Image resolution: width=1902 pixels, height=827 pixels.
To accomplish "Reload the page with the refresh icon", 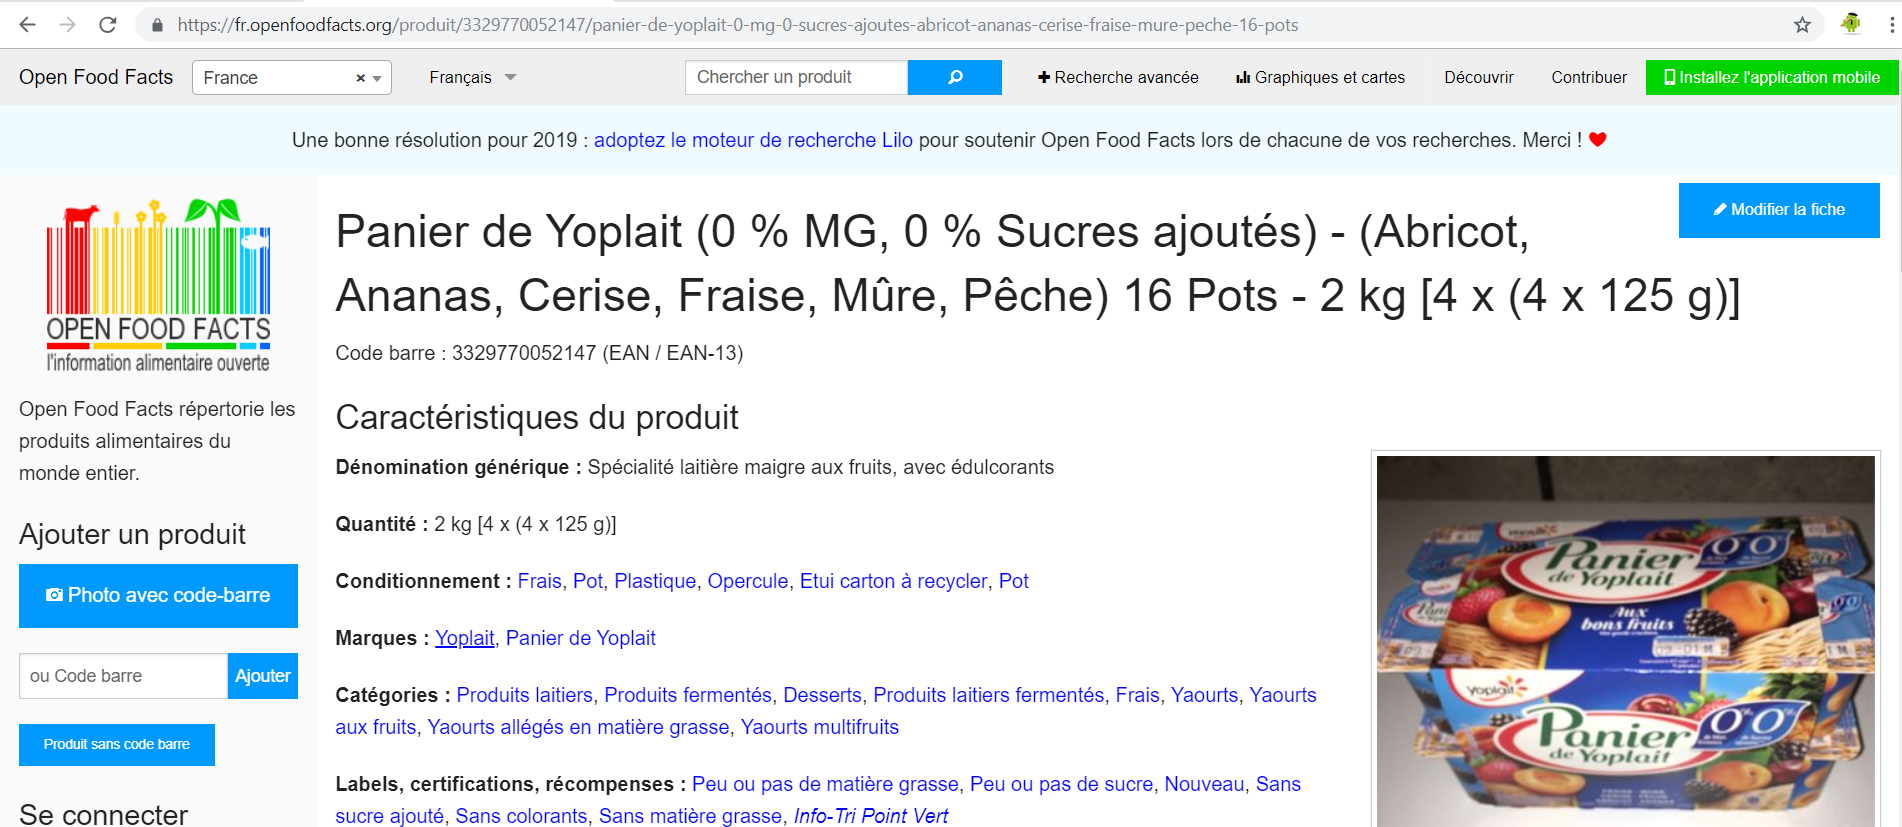I will click(x=108, y=25).
